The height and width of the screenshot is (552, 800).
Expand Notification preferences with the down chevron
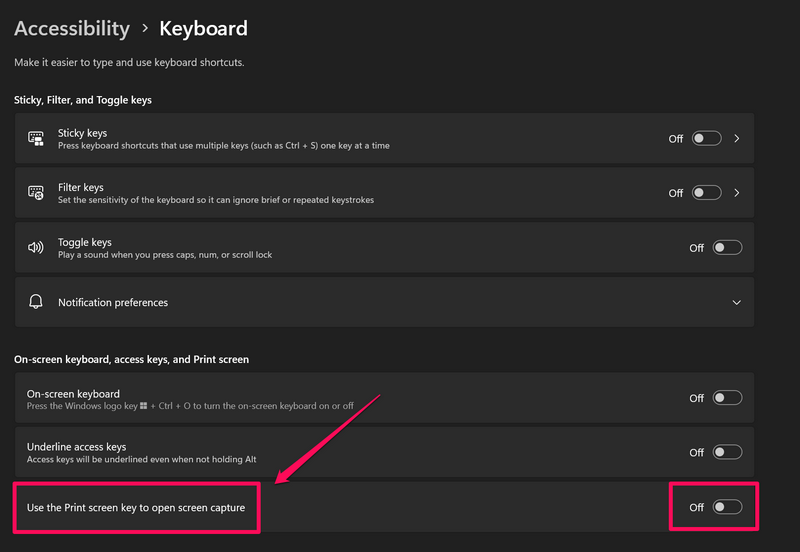737,302
